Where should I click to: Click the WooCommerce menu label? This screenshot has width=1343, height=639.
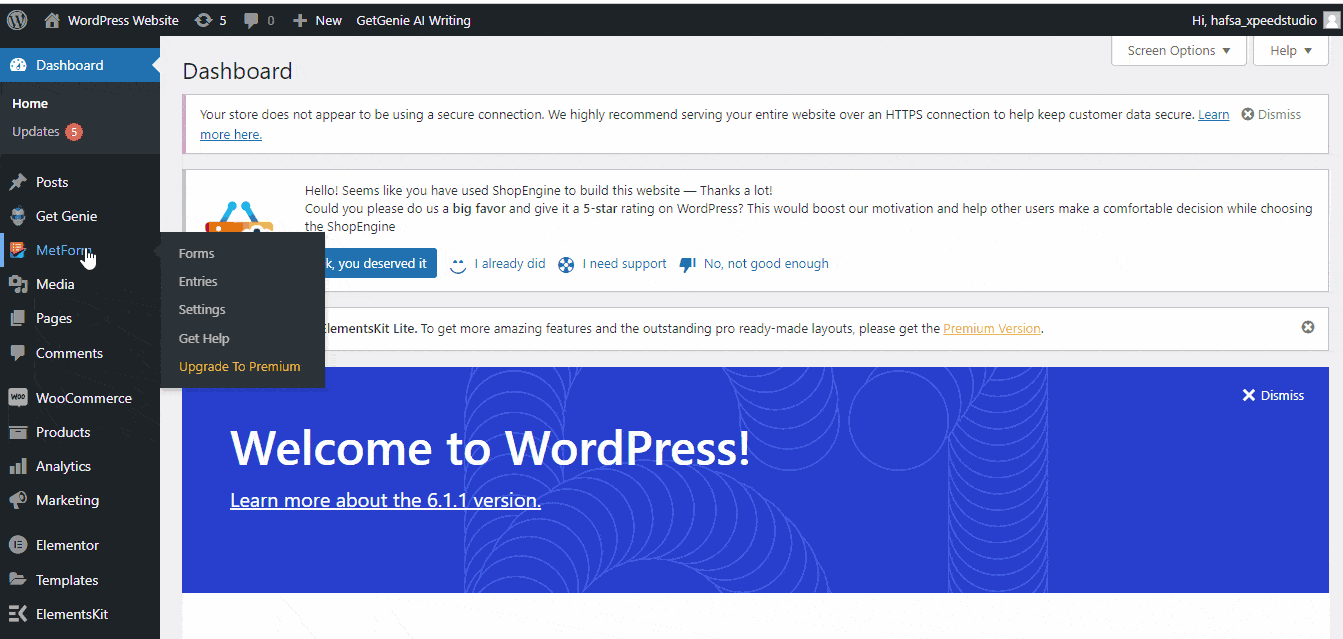click(x=84, y=398)
